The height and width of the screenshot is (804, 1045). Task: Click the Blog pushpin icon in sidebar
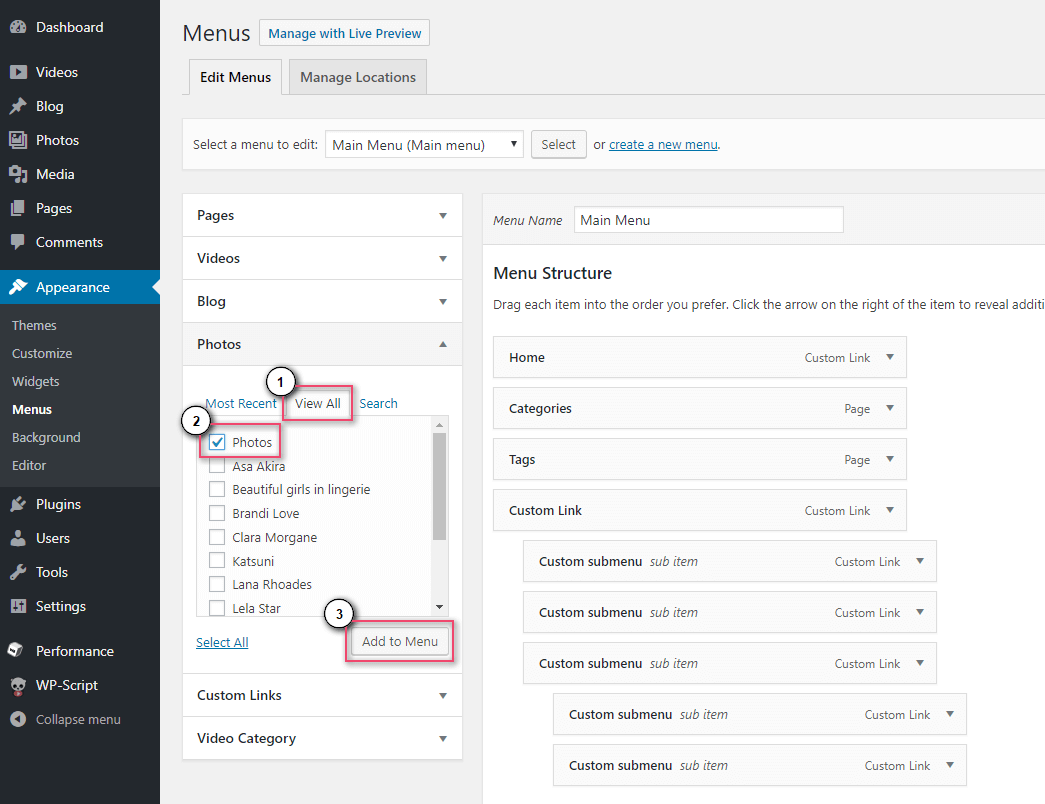(x=18, y=106)
